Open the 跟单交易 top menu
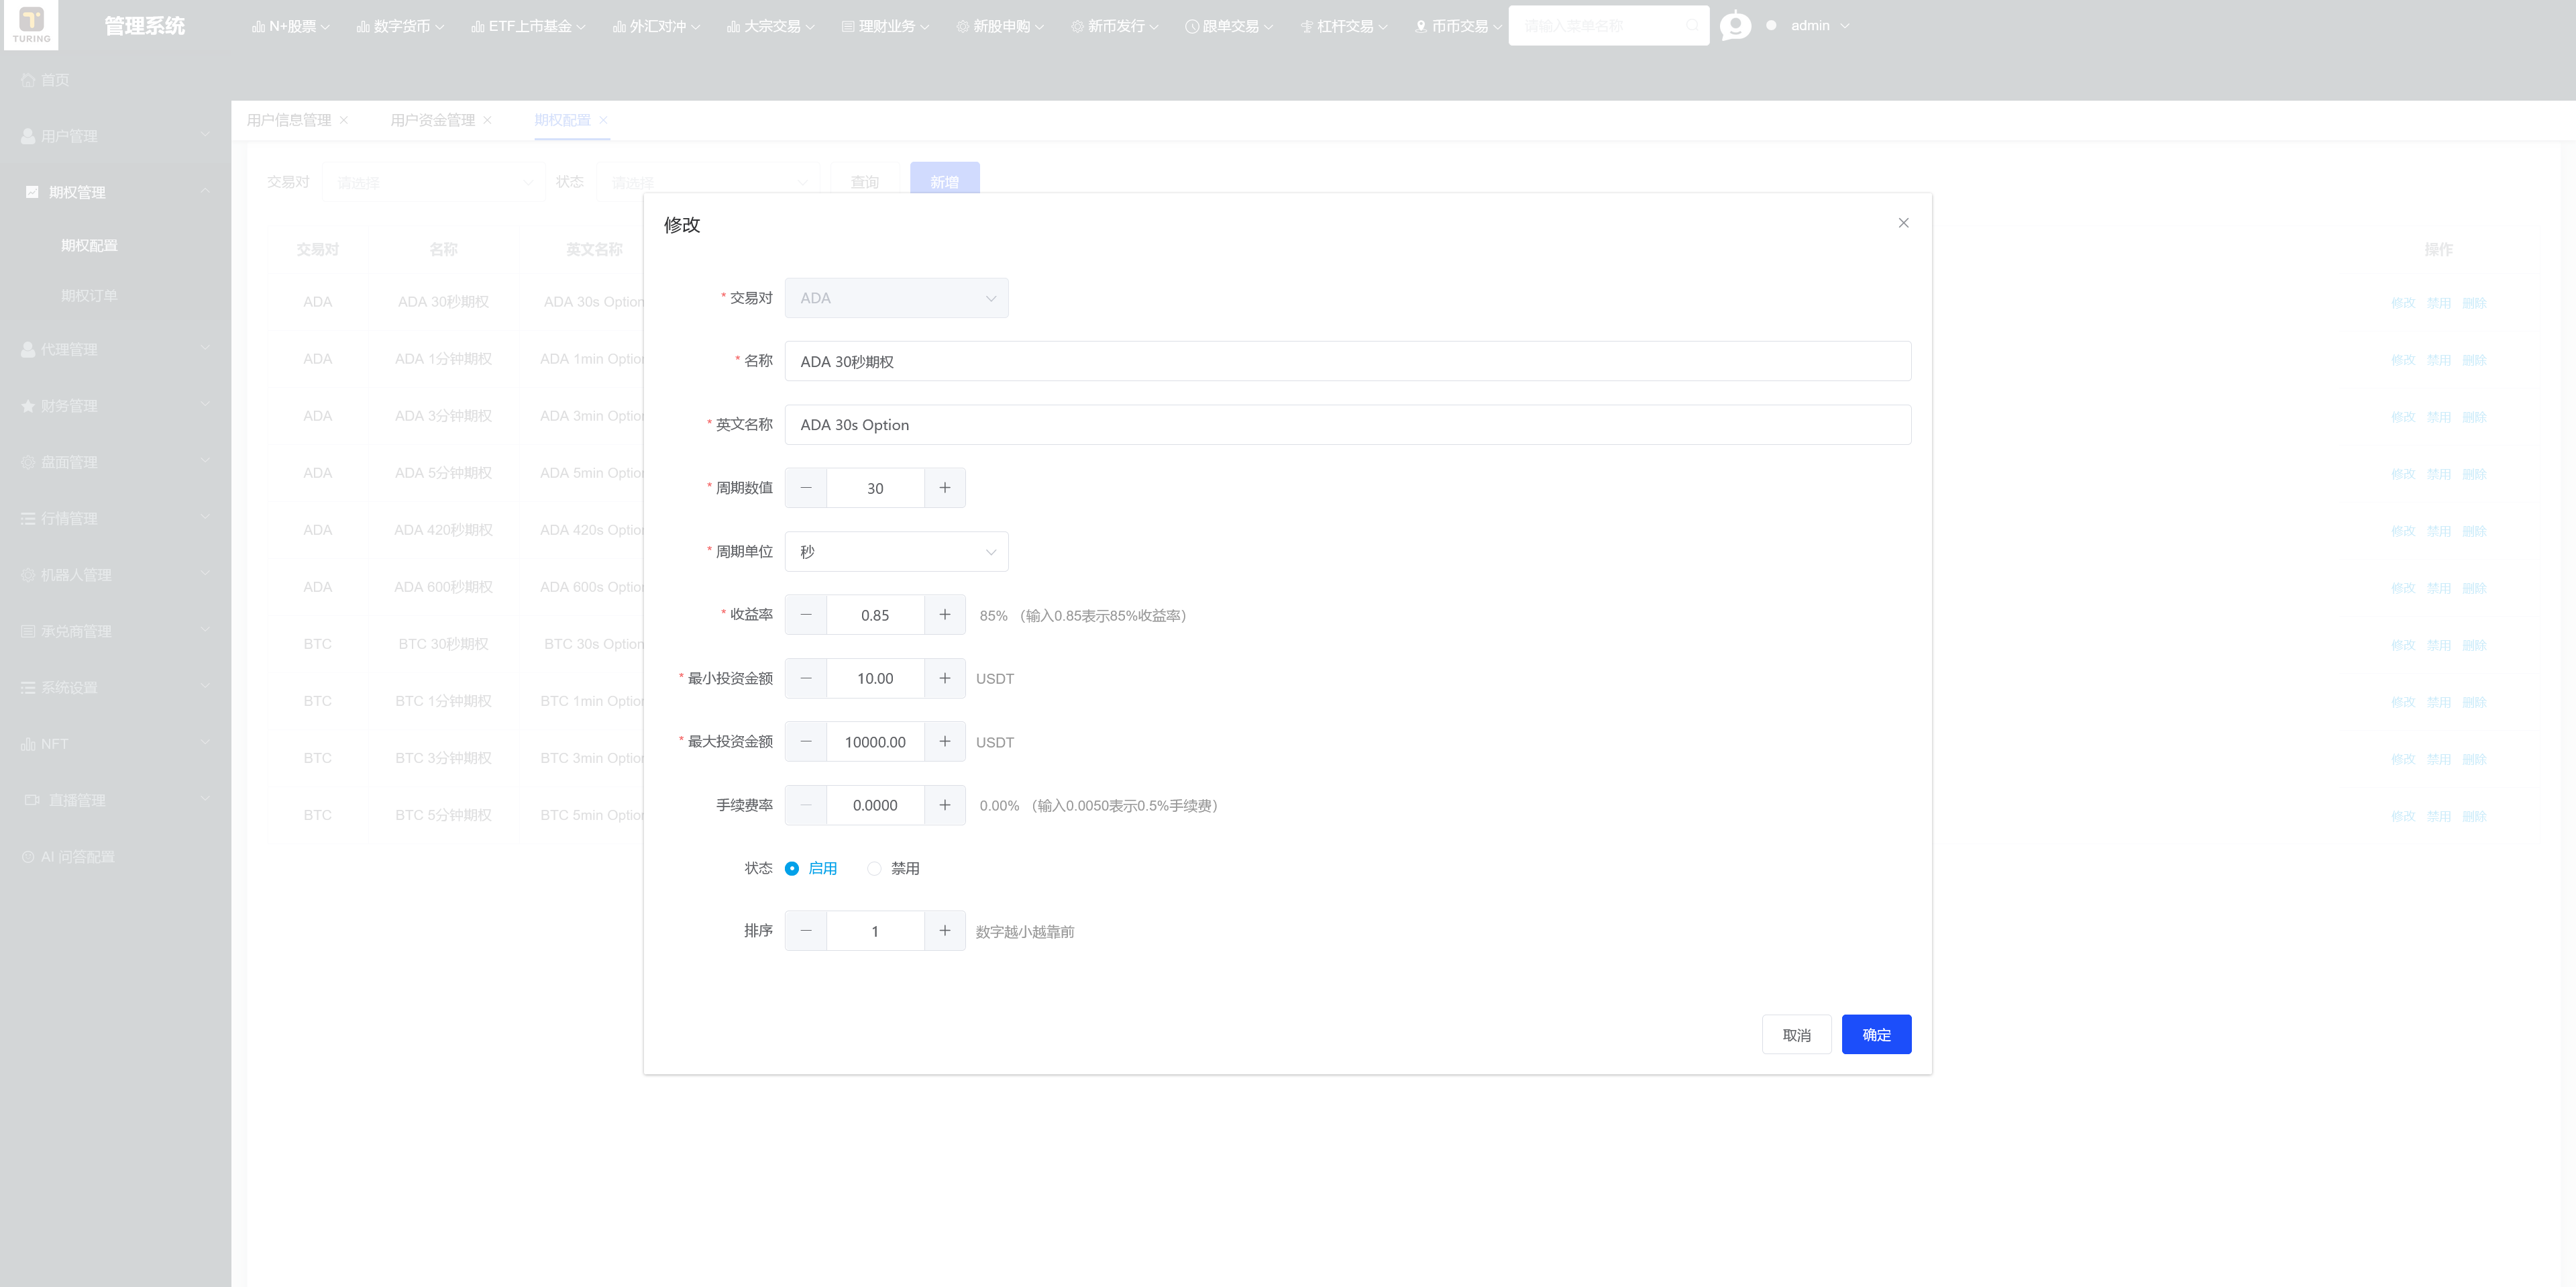This screenshot has height=1287, width=2576. pyautogui.click(x=1229, y=26)
